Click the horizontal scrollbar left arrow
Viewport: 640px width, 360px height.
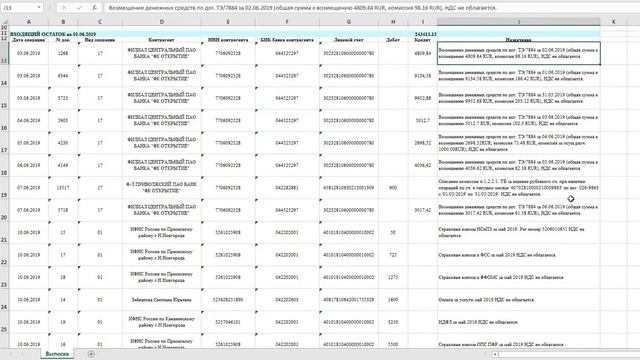tap(495, 354)
